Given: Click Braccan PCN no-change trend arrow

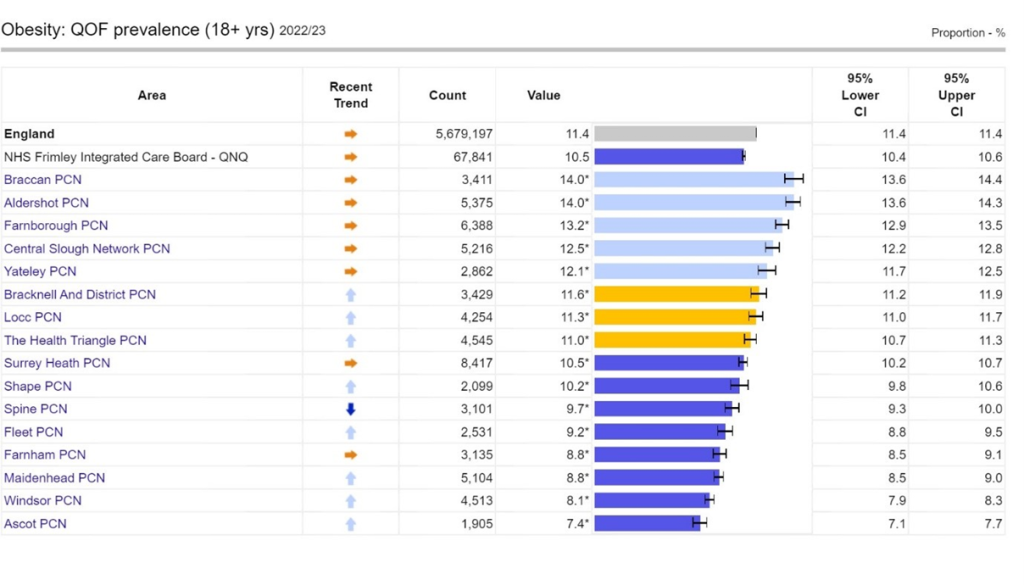Looking at the screenshot, I should [351, 180].
